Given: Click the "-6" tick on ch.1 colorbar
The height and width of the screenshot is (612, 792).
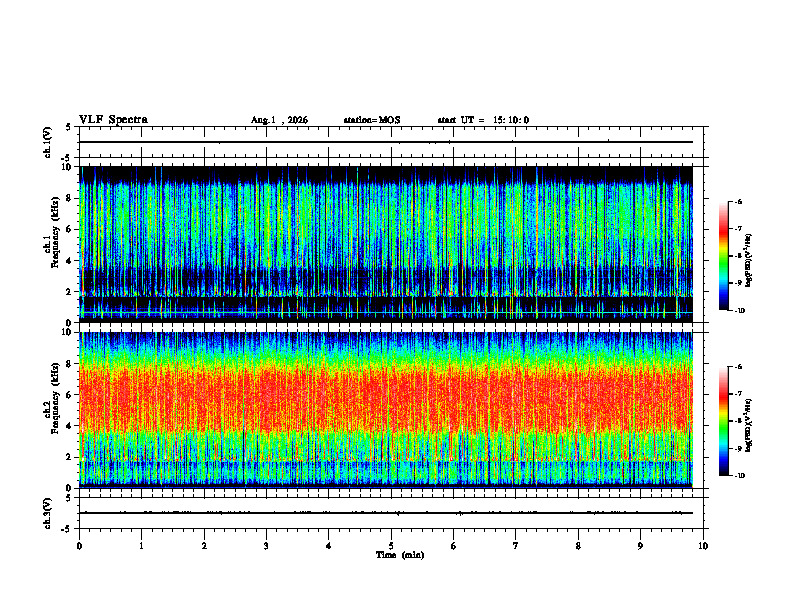Looking at the screenshot, I should tap(738, 202).
